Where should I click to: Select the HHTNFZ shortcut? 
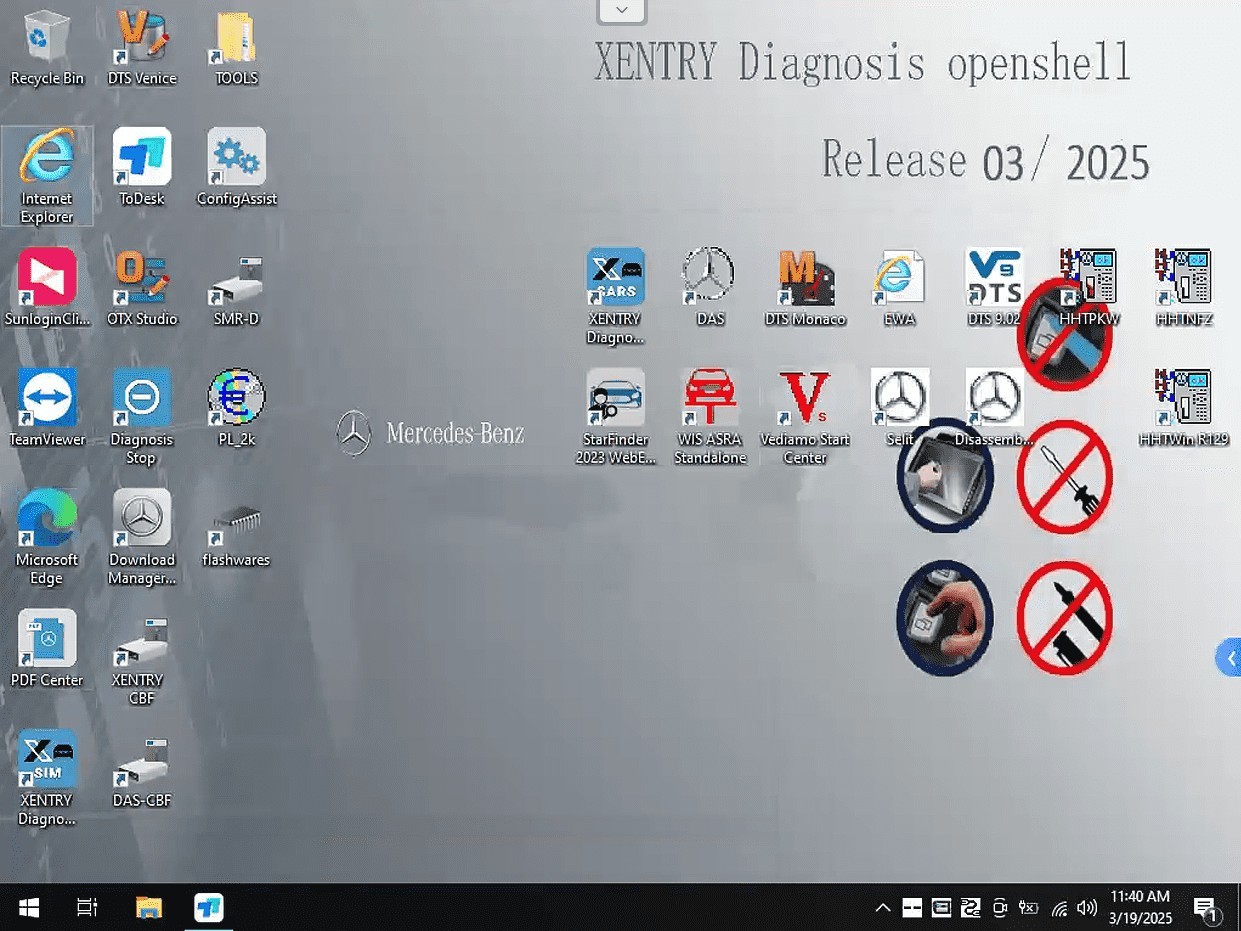point(1183,288)
